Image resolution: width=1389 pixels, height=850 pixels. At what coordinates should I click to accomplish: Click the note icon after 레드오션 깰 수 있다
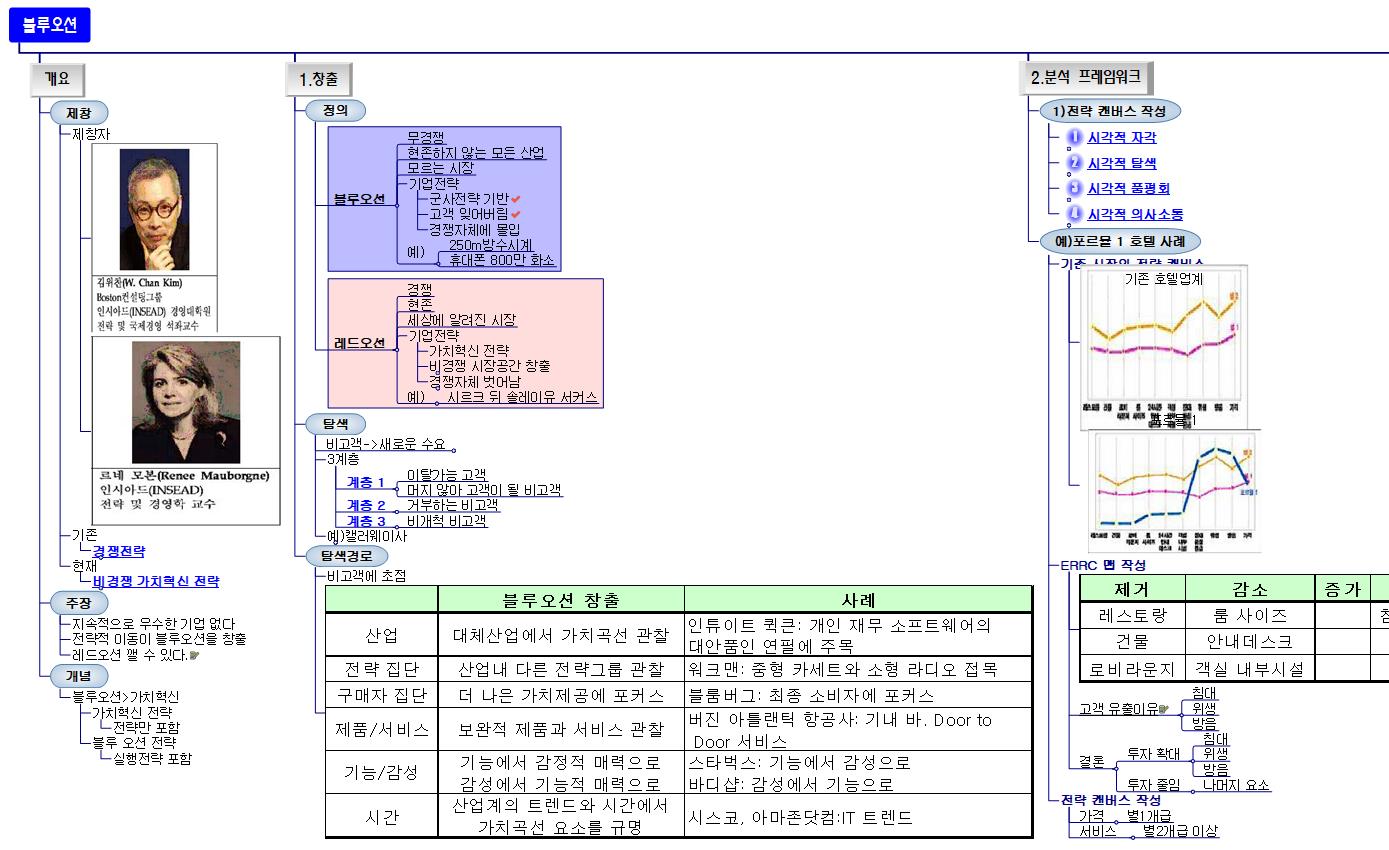(x=195, y=656)
